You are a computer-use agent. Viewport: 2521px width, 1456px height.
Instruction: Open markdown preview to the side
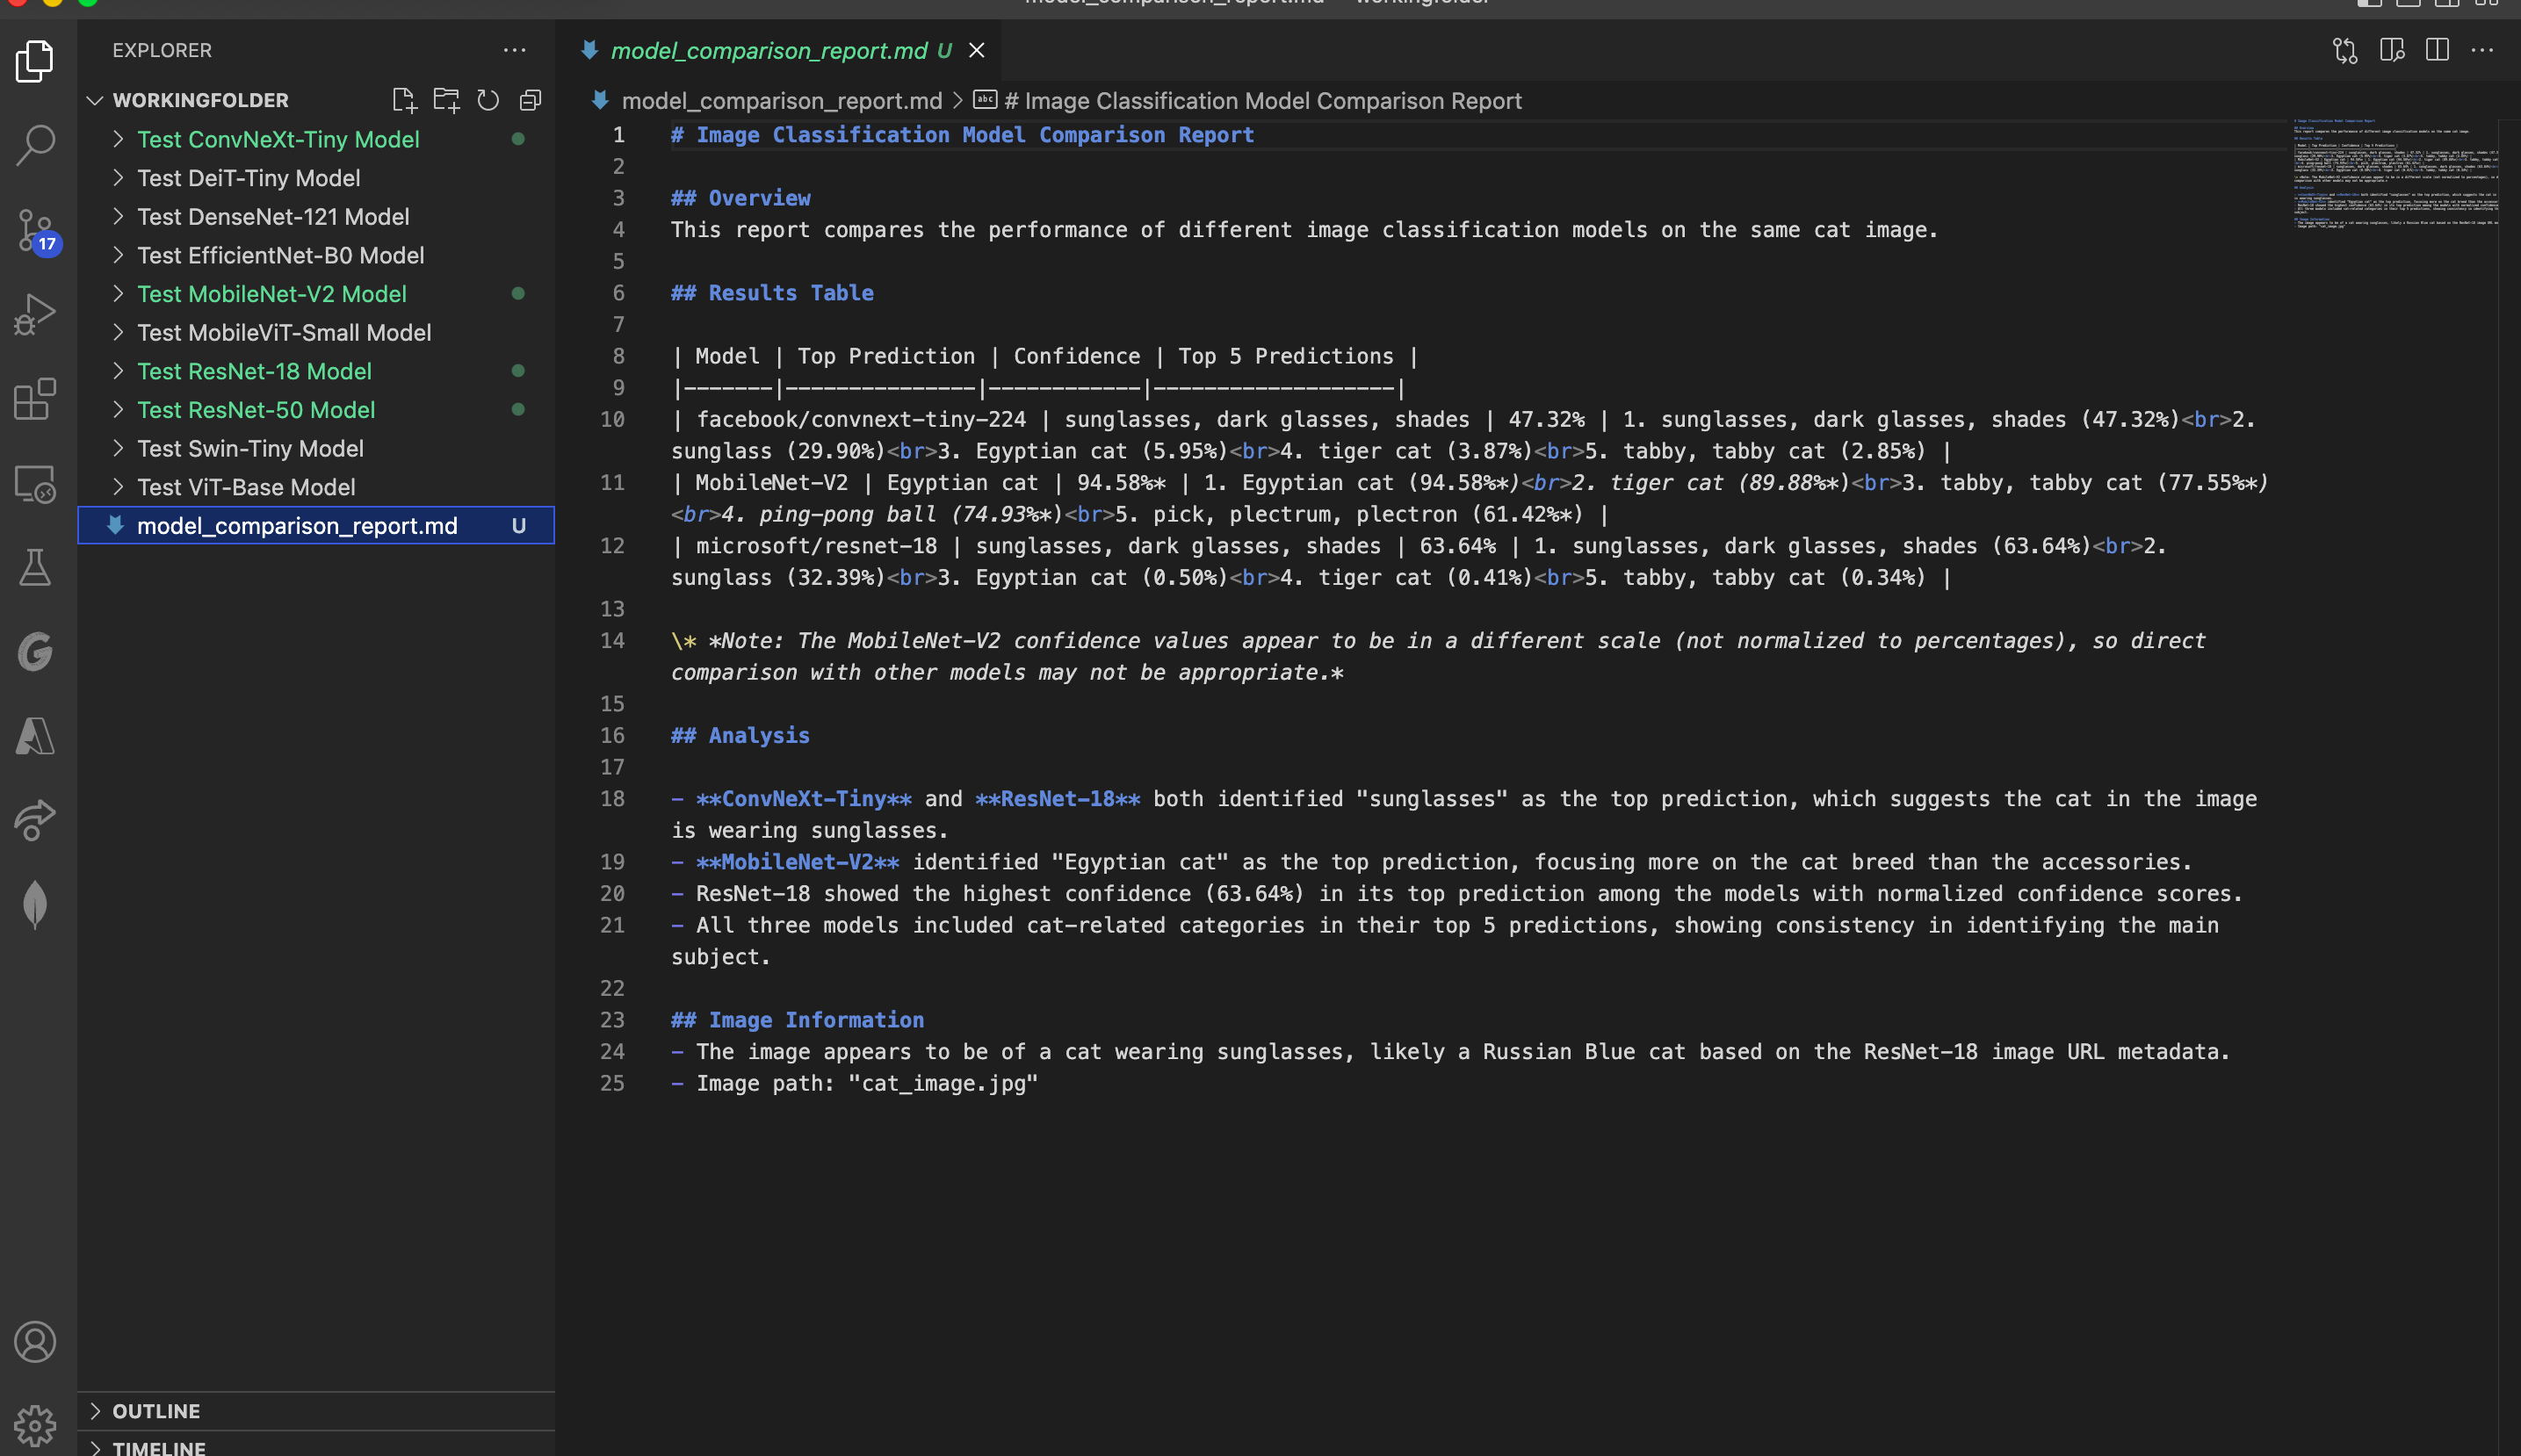click(x=2392, y=50)
